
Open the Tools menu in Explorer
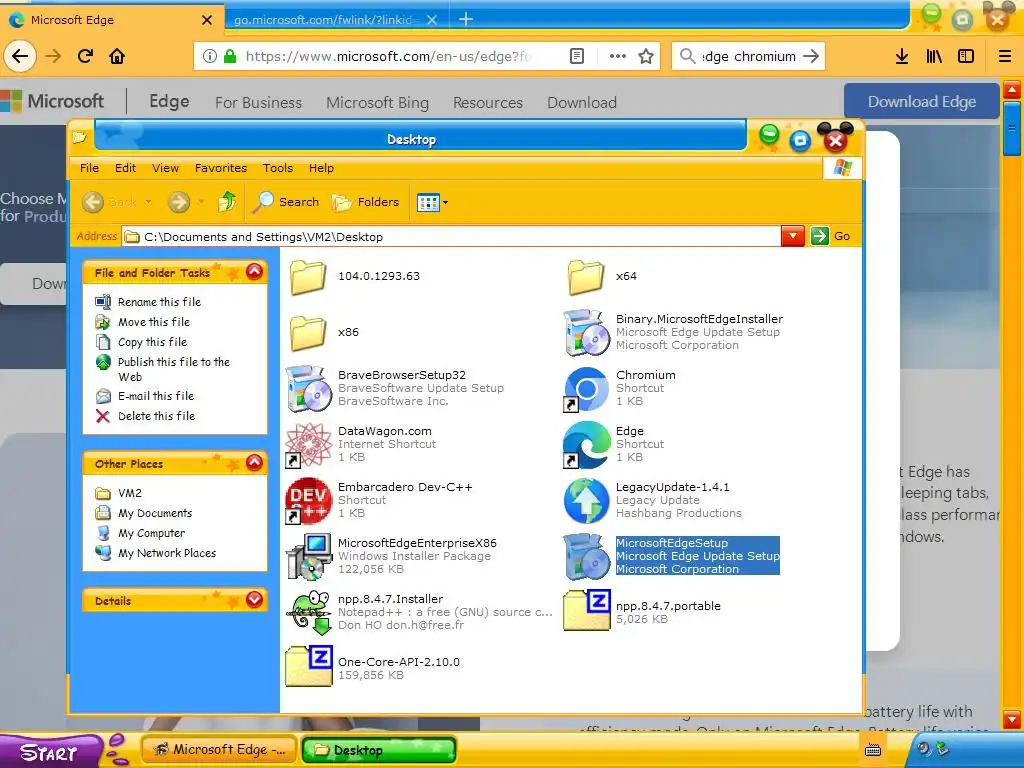point(278,168)
